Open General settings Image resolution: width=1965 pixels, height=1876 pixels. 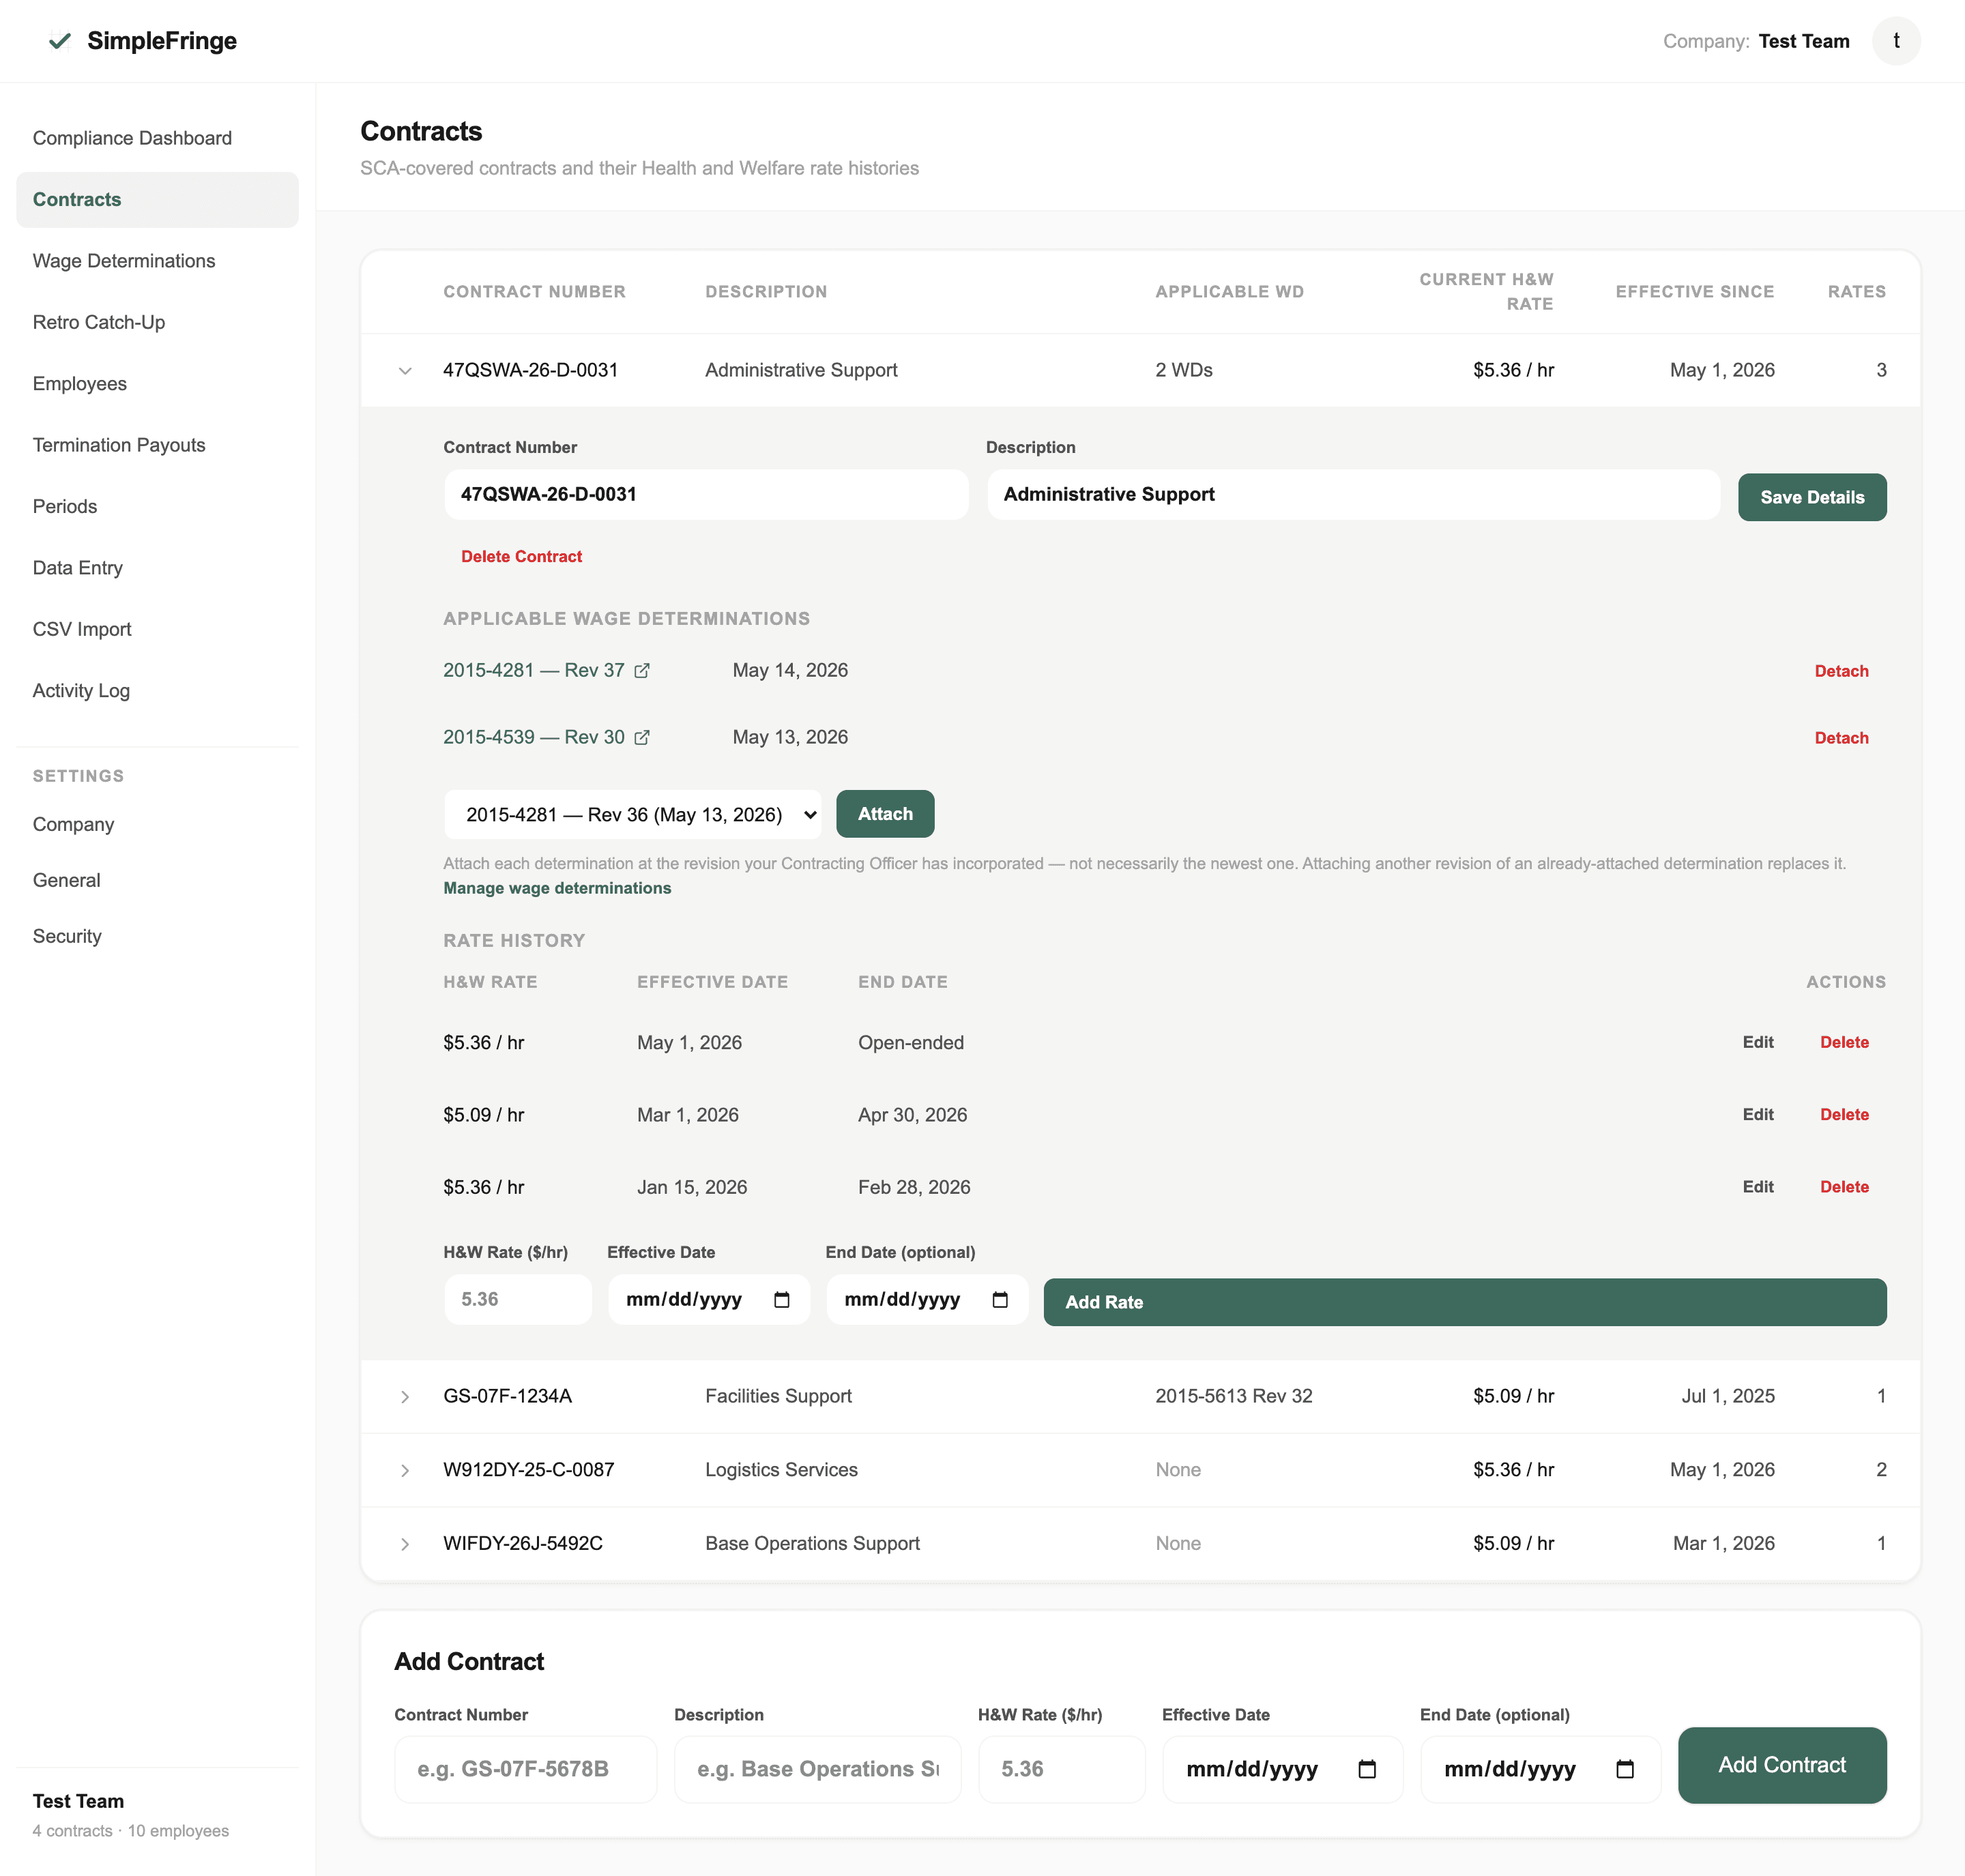157,880
